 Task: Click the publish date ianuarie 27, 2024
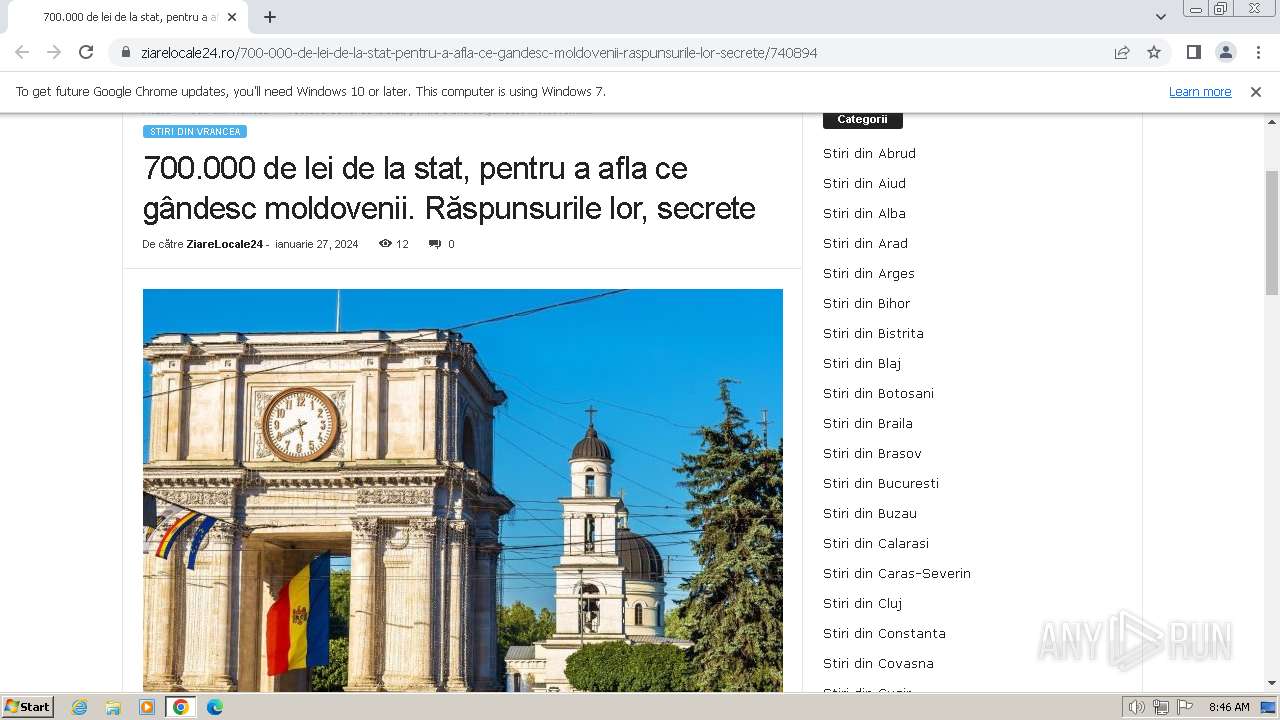[316, 244]
